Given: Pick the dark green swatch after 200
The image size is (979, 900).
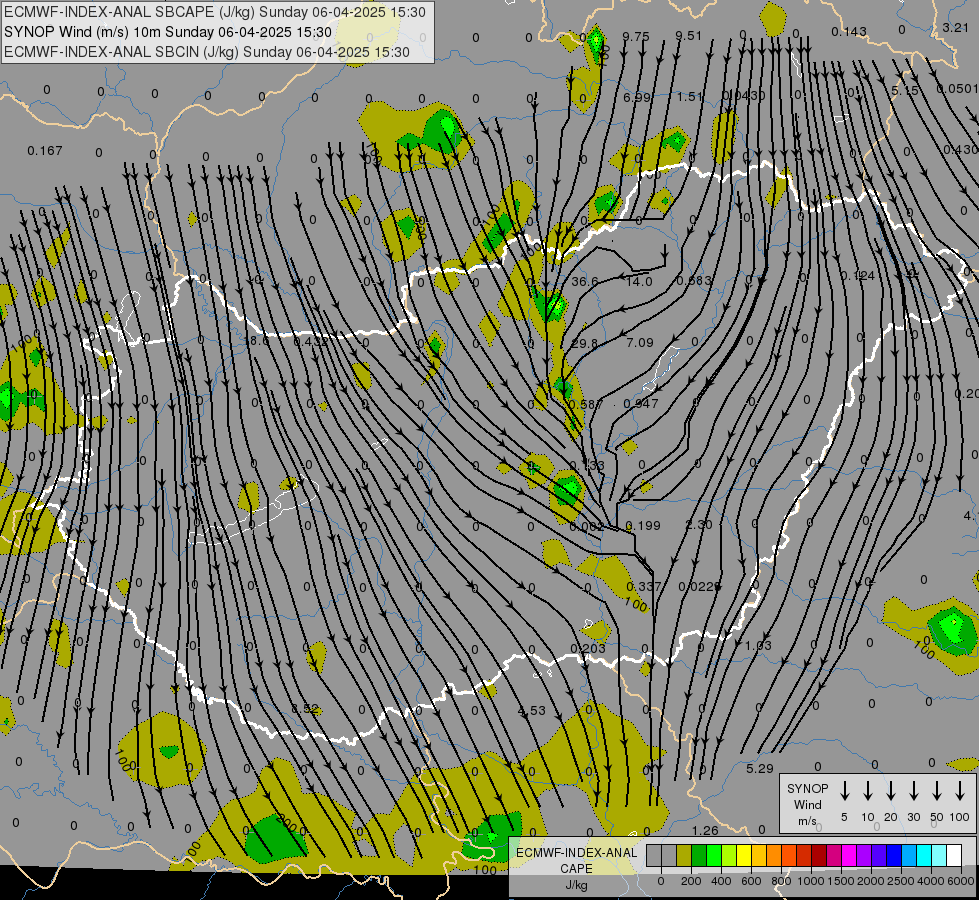Looking at the screenshot, I should (699, 855).
